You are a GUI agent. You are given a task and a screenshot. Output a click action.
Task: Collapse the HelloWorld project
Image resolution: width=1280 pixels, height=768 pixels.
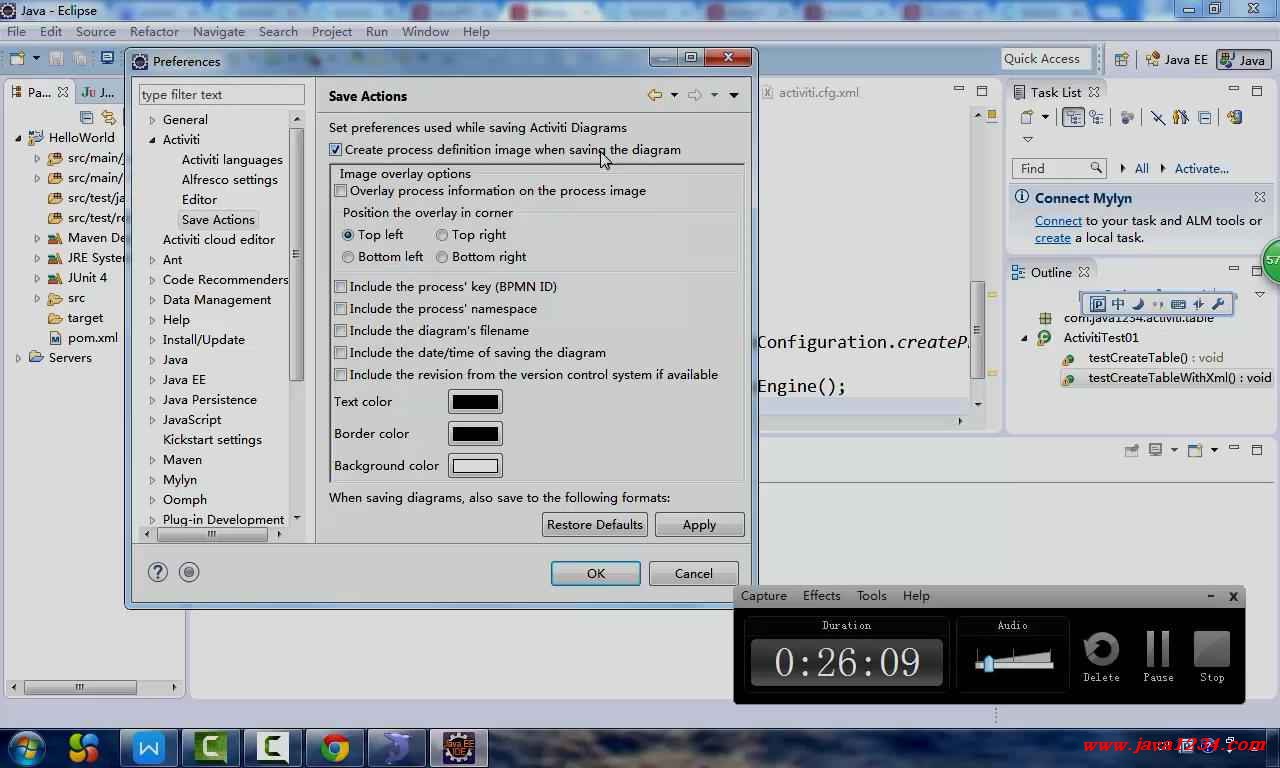18,138
